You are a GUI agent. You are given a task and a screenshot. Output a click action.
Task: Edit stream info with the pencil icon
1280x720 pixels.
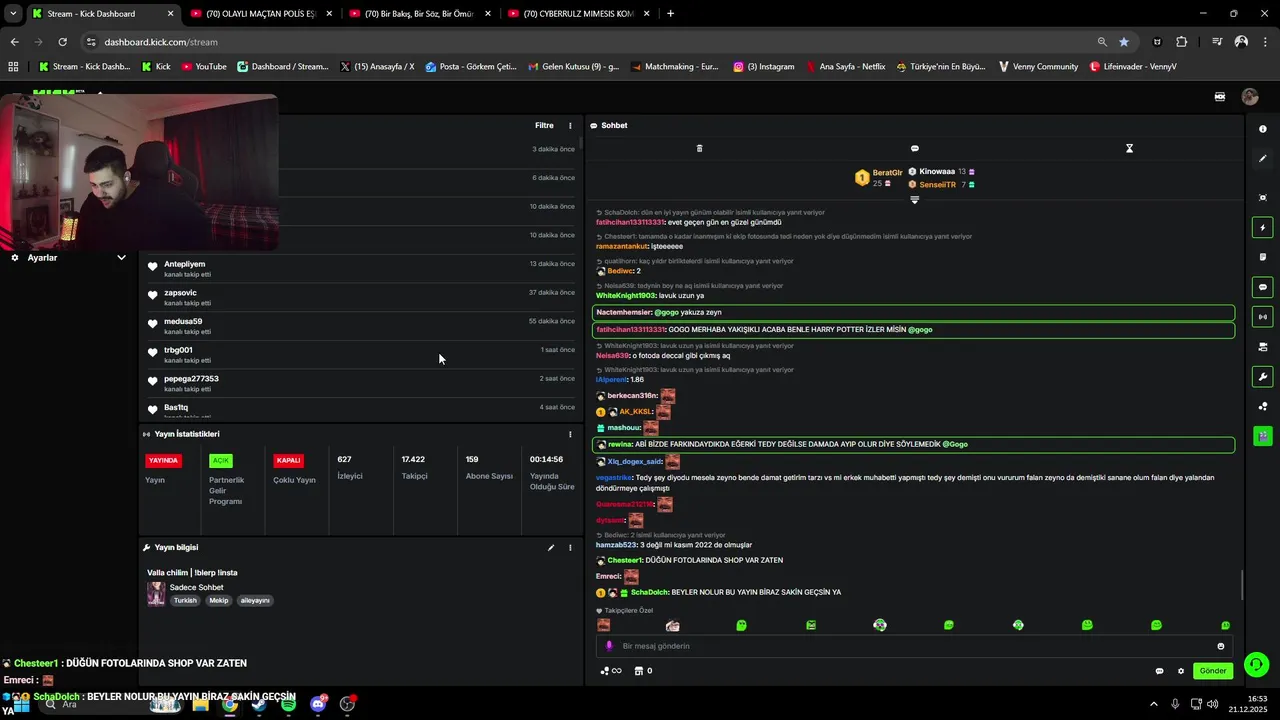tap(551, 548)
